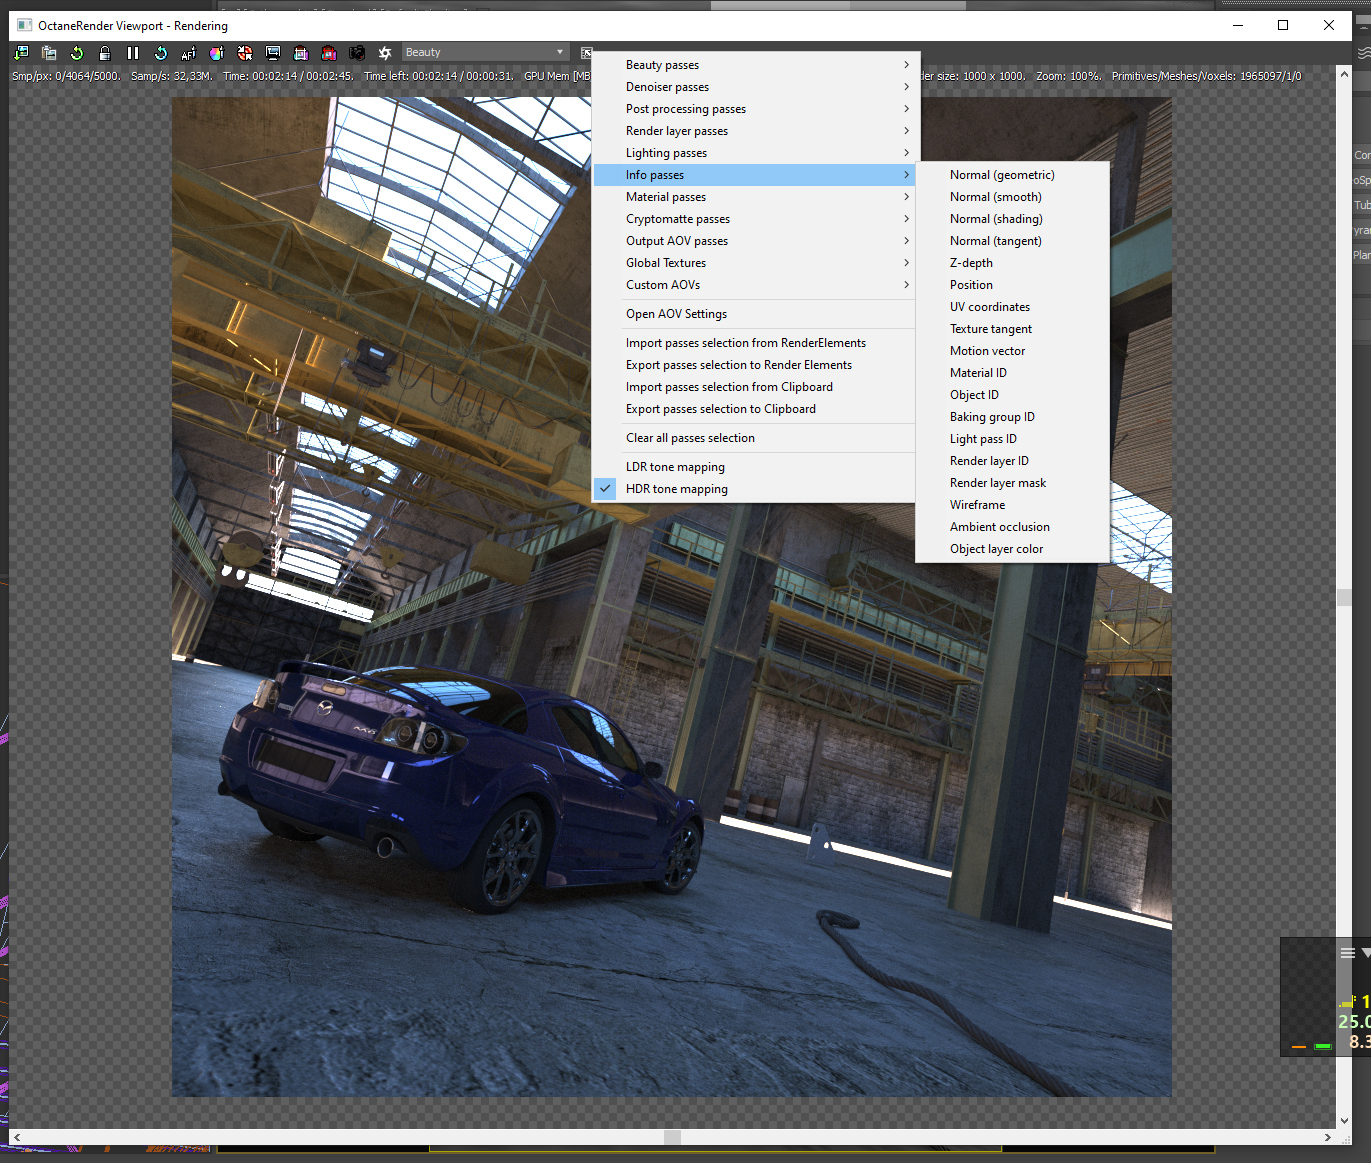Enable LDR tone mapping
The width and height of the screenshot is (1371, 1163).
755,467
